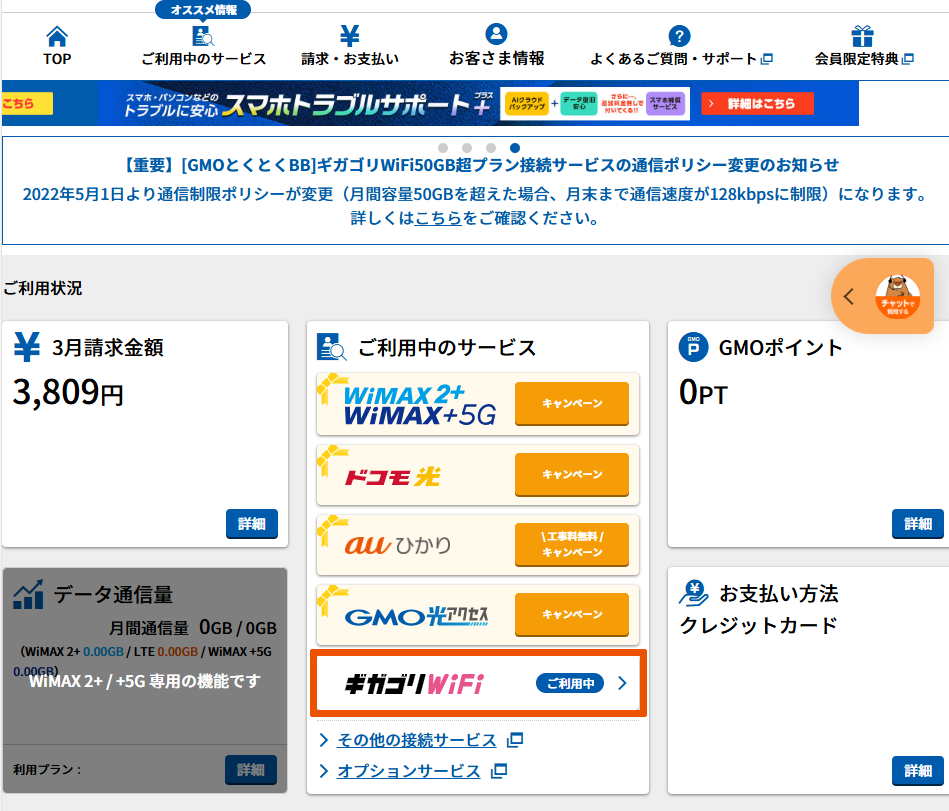Expand ギガゴリWiFi service with right arrow
This screenshot has height=811, width=949.
click(x=622, y=684)
